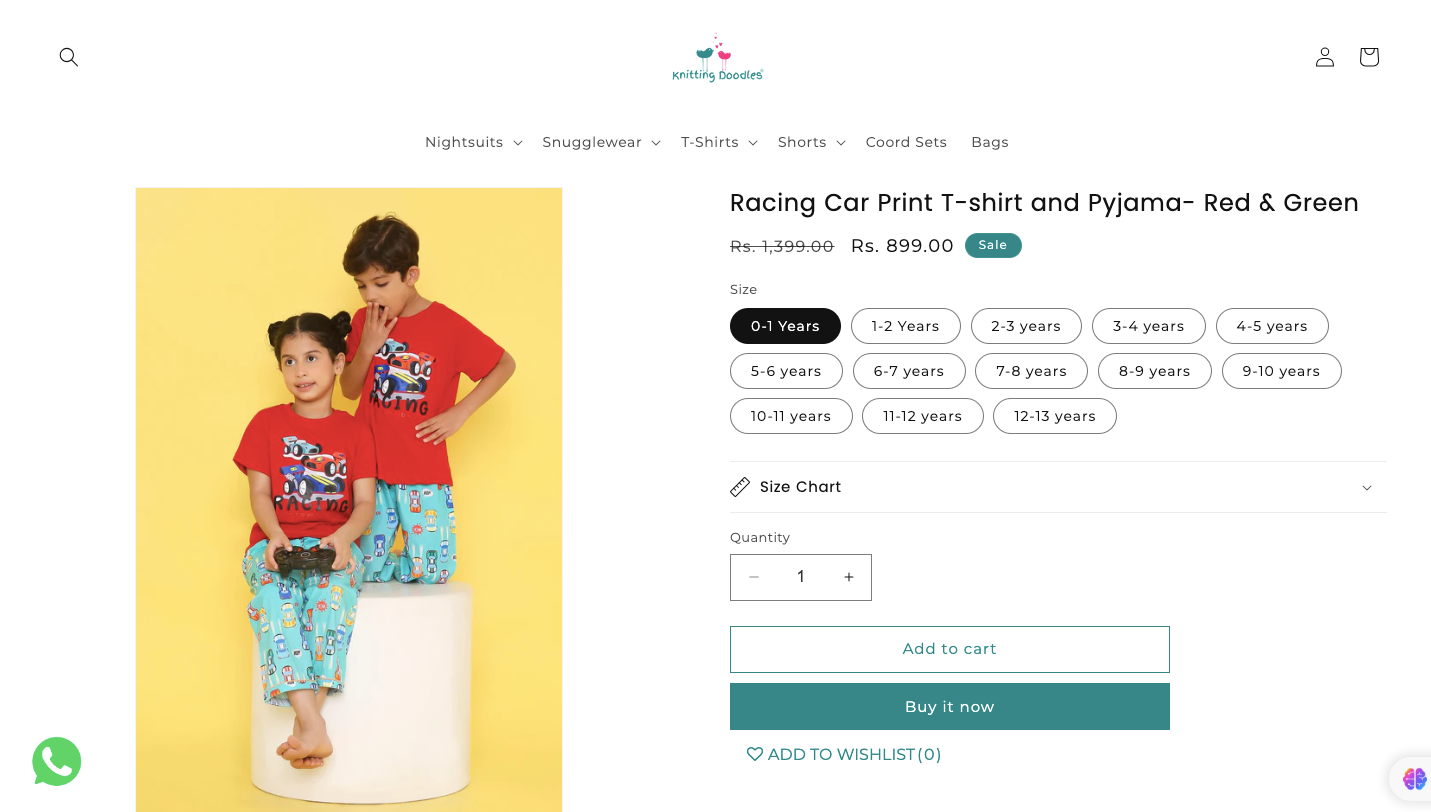
Task: Expand the Size Chart section
Action: (1058, 487)
